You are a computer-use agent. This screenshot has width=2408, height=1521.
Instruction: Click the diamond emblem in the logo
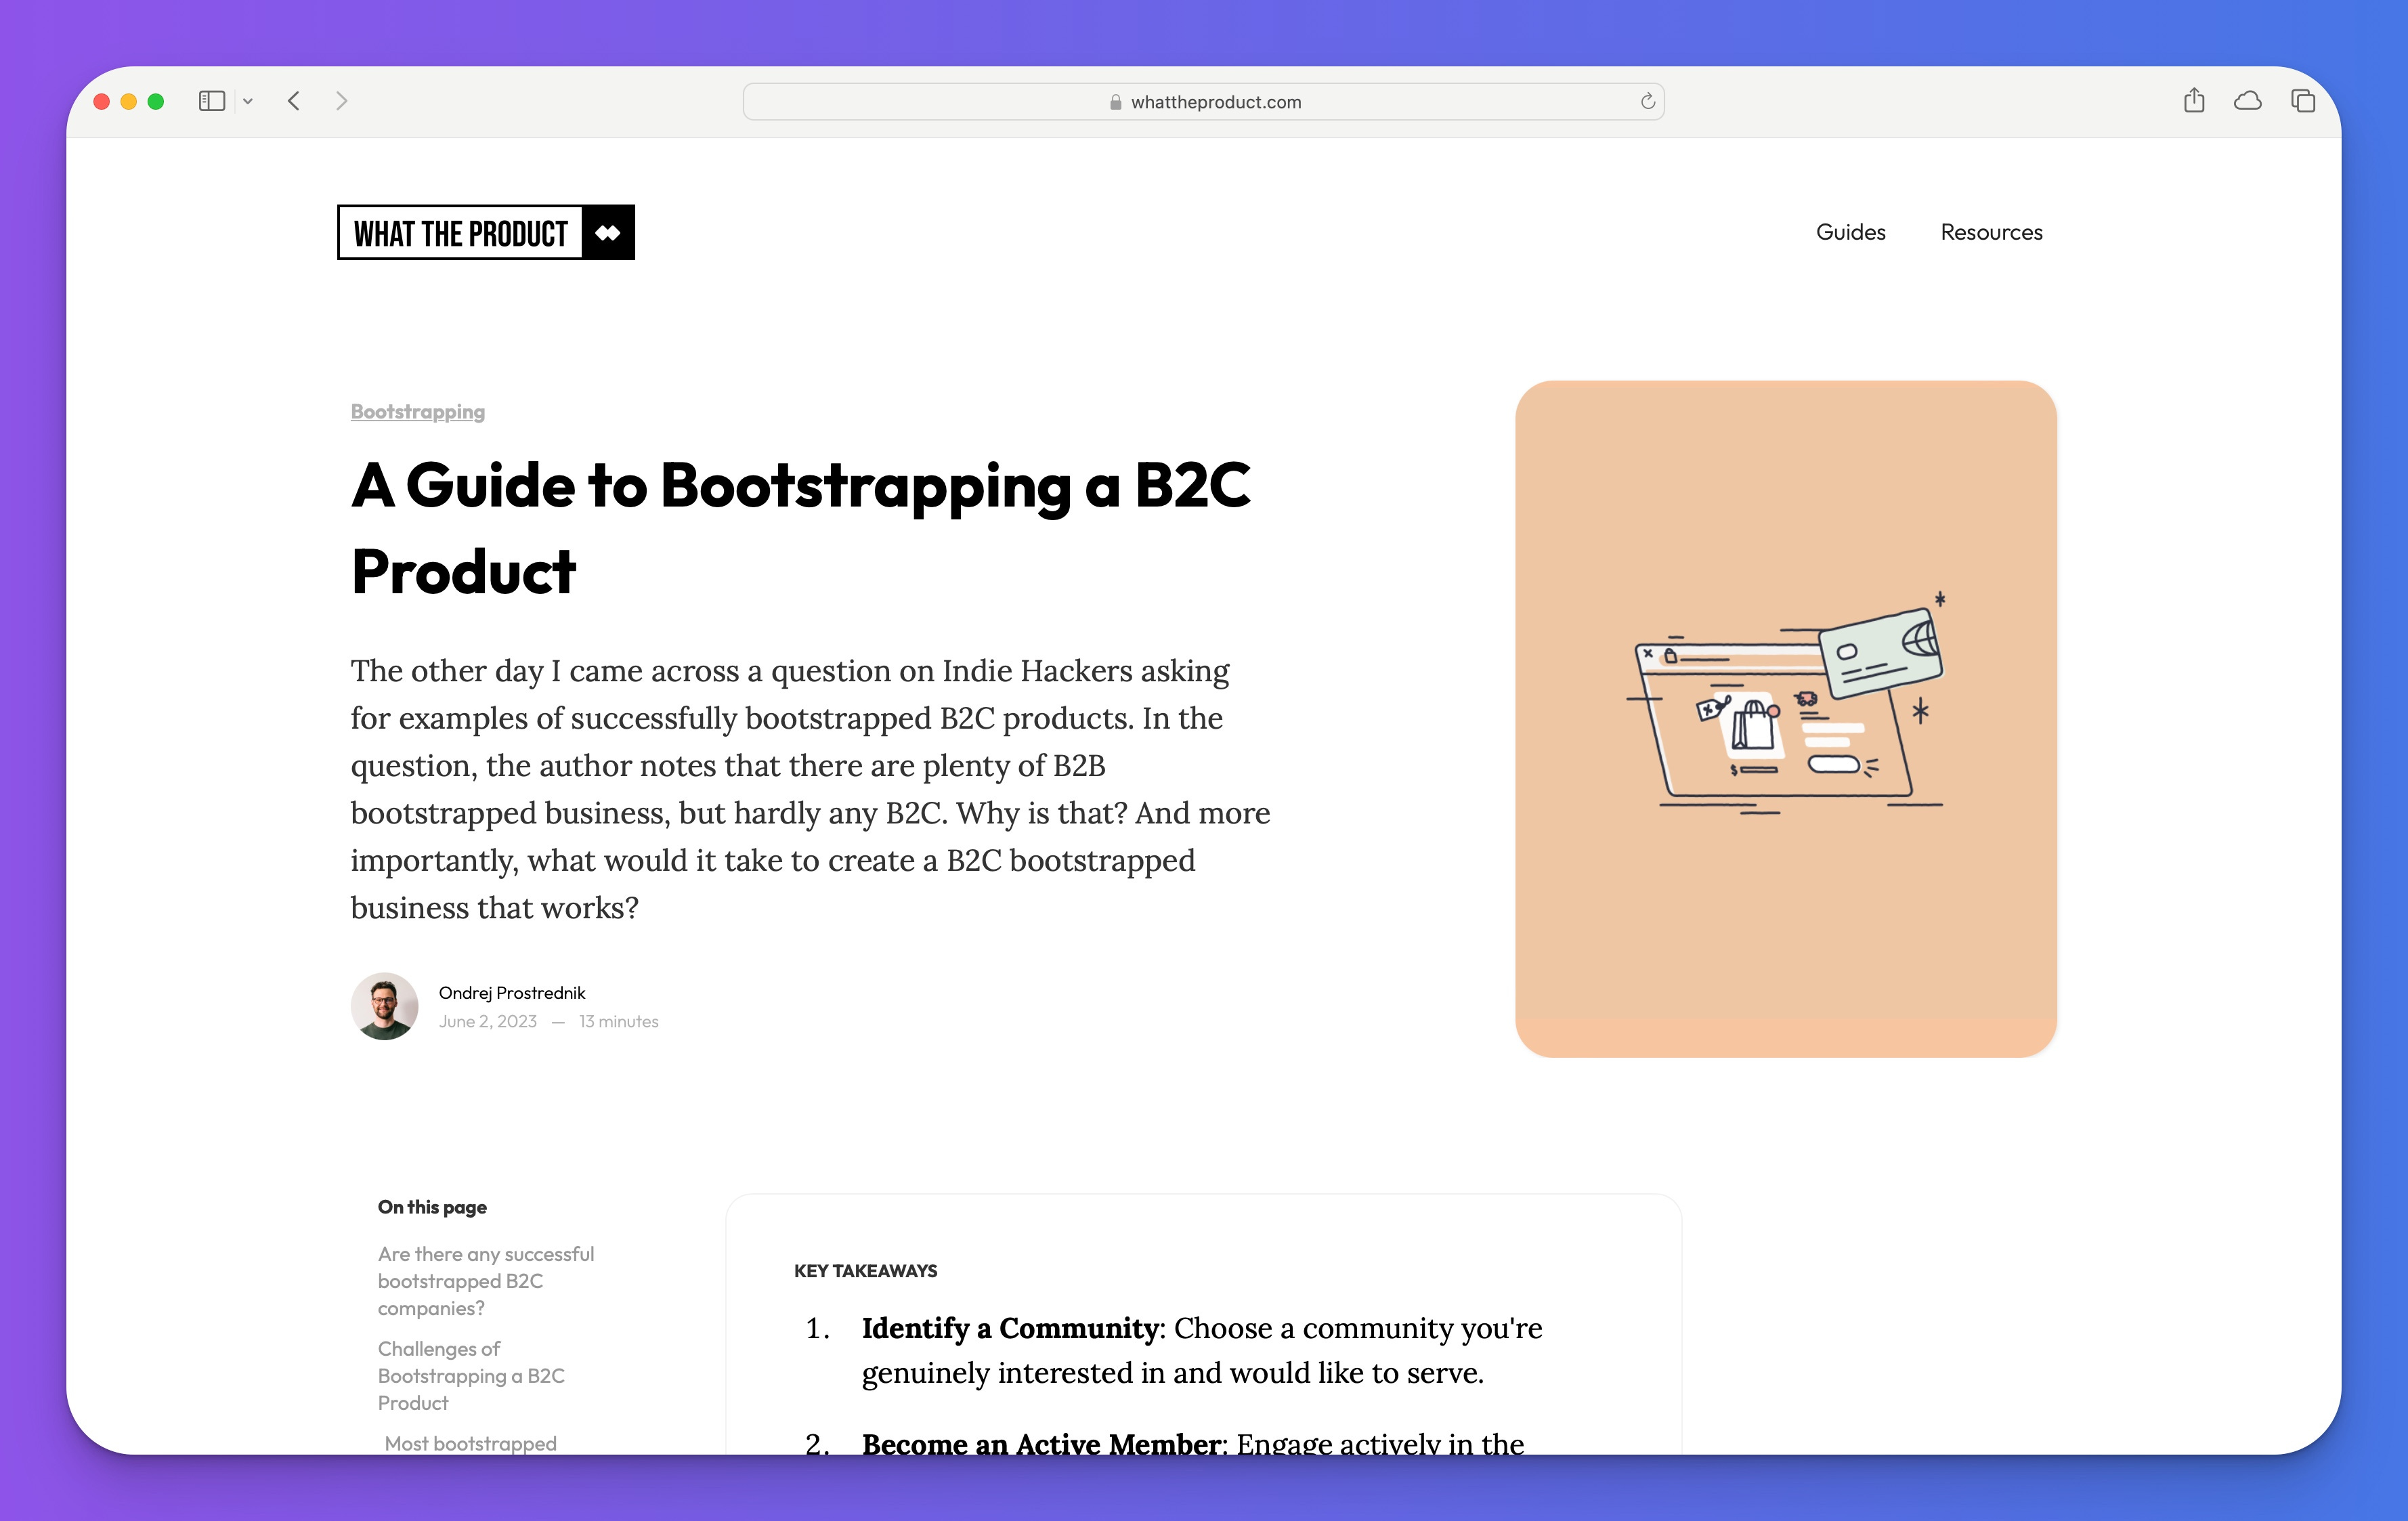coord(608,232)
